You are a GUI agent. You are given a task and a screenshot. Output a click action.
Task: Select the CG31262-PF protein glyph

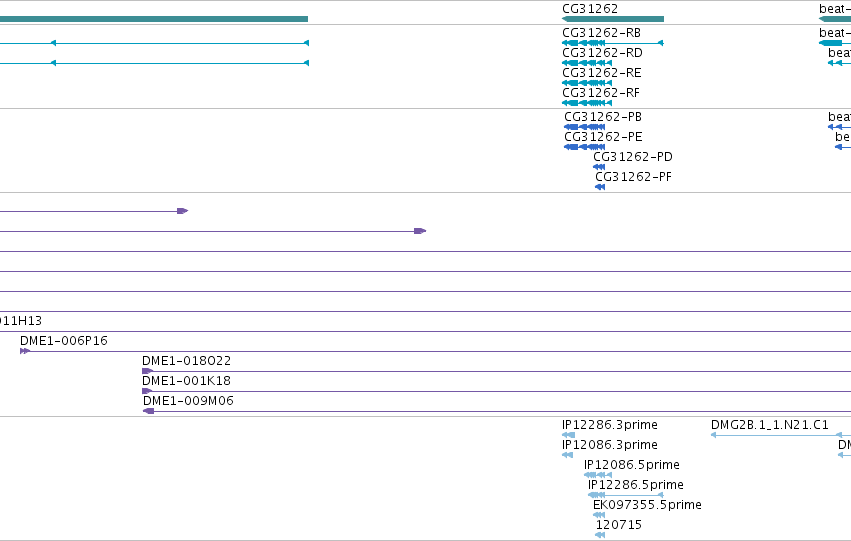coord(600,187)
